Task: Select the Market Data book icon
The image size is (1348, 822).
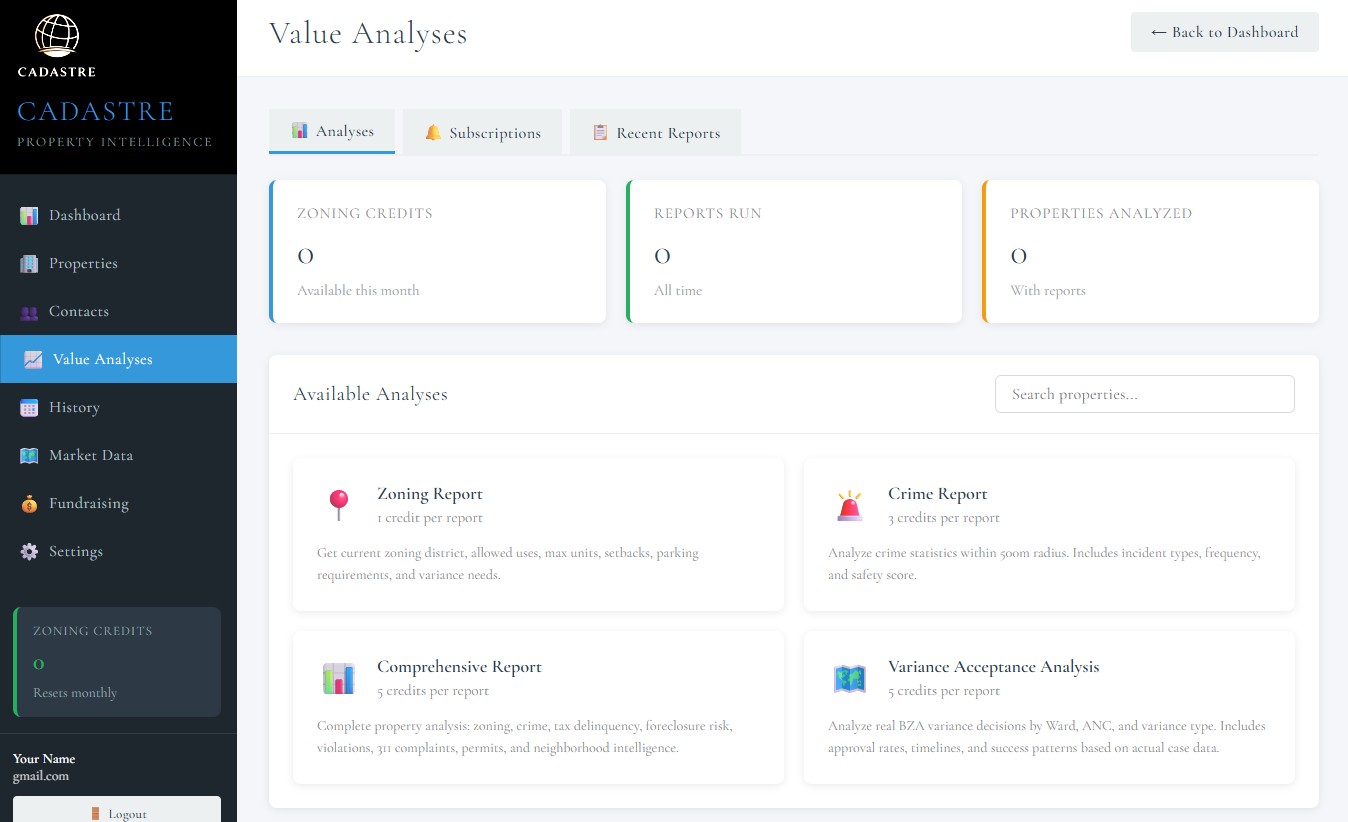Action: pos(30,455)
